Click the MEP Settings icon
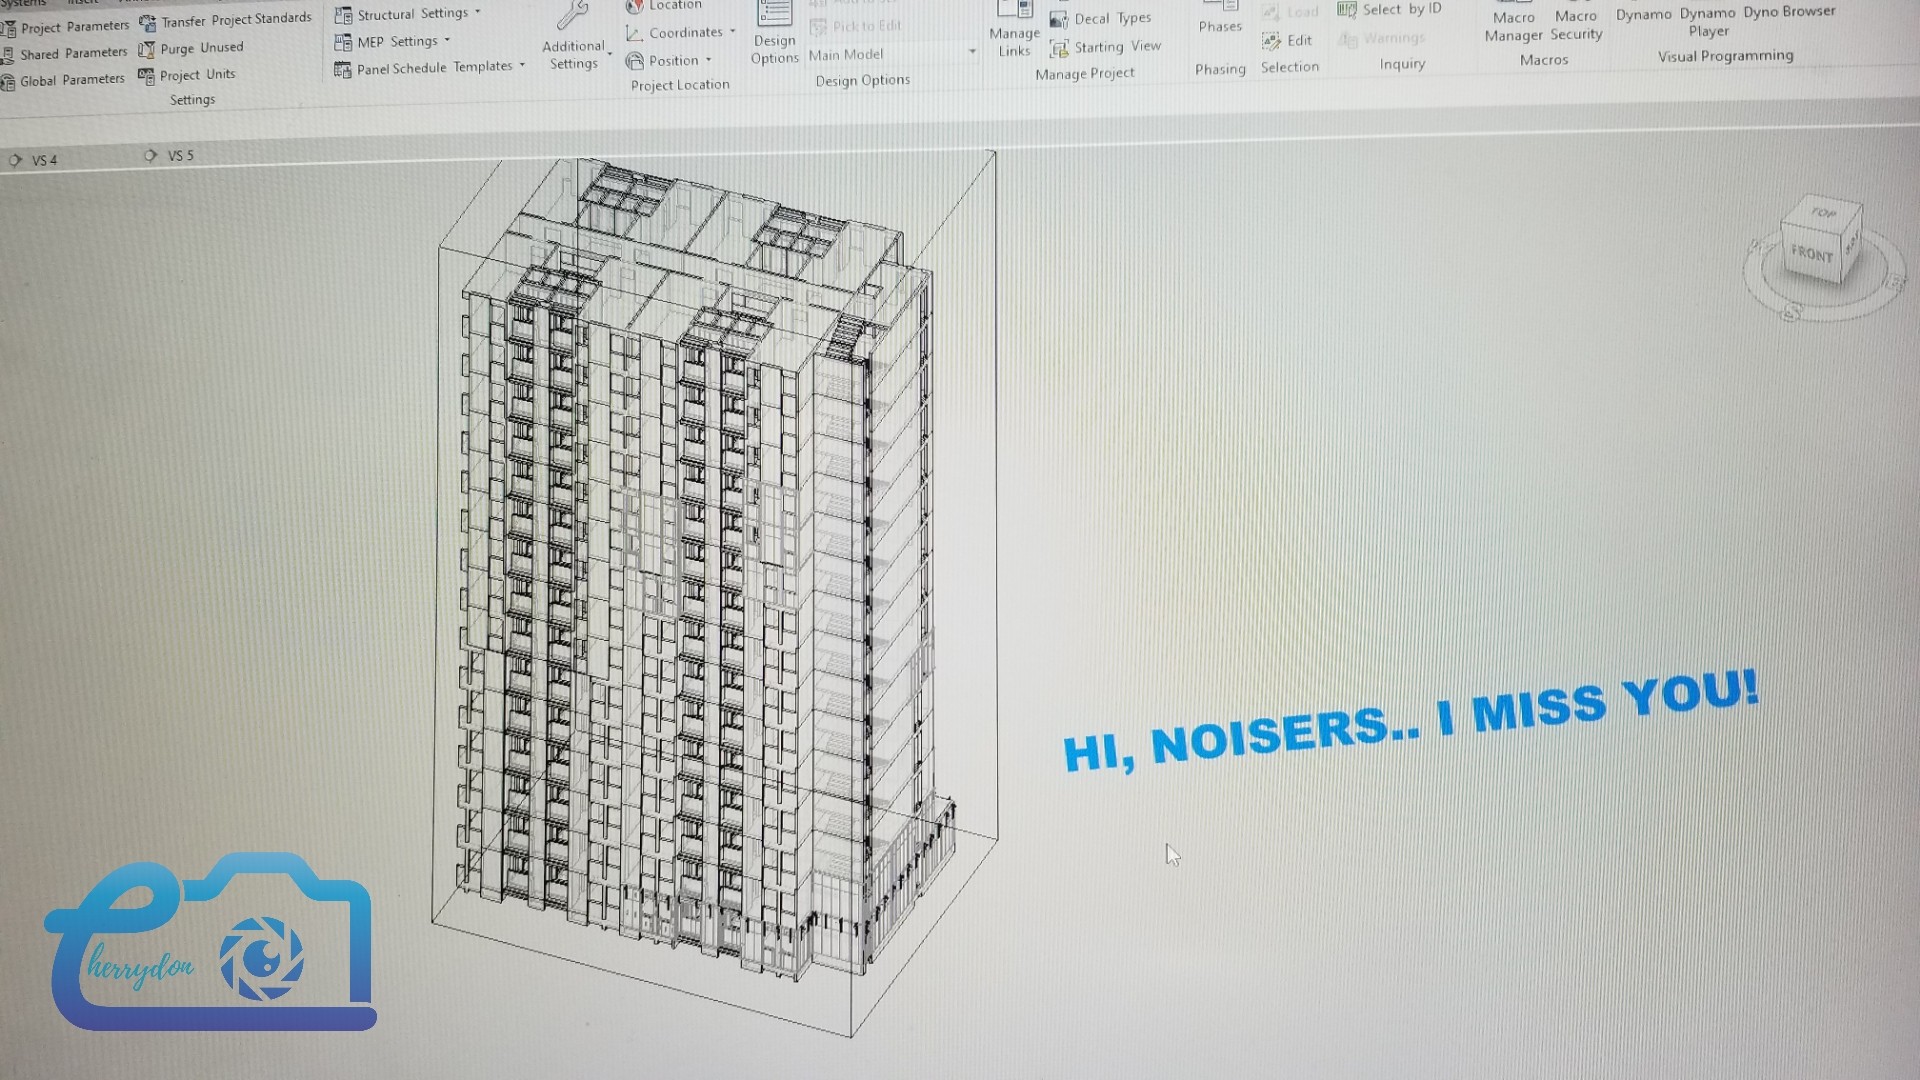This screenshot has height=1080, width=1920. [x=343, y=43]
